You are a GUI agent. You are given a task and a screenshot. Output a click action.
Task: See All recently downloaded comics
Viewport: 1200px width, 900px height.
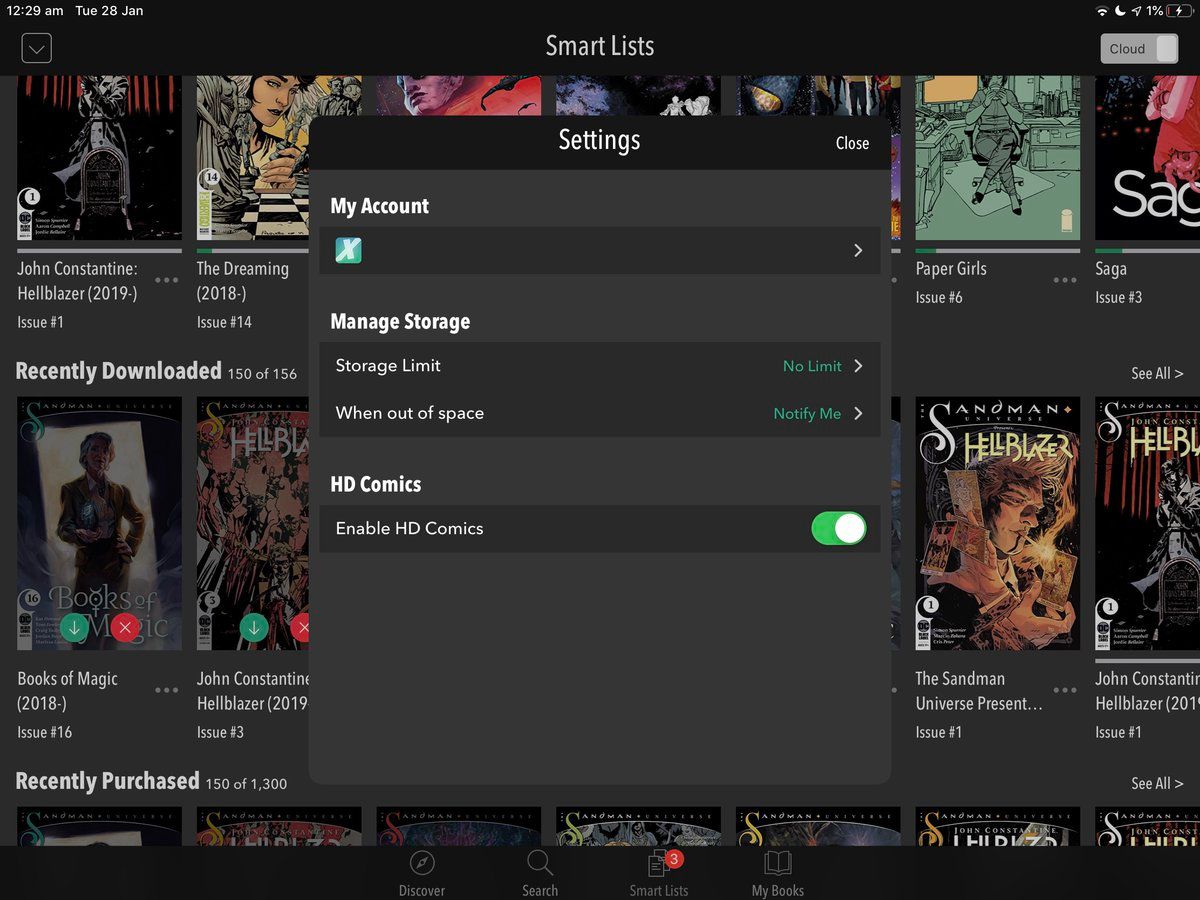(1156, 373)
